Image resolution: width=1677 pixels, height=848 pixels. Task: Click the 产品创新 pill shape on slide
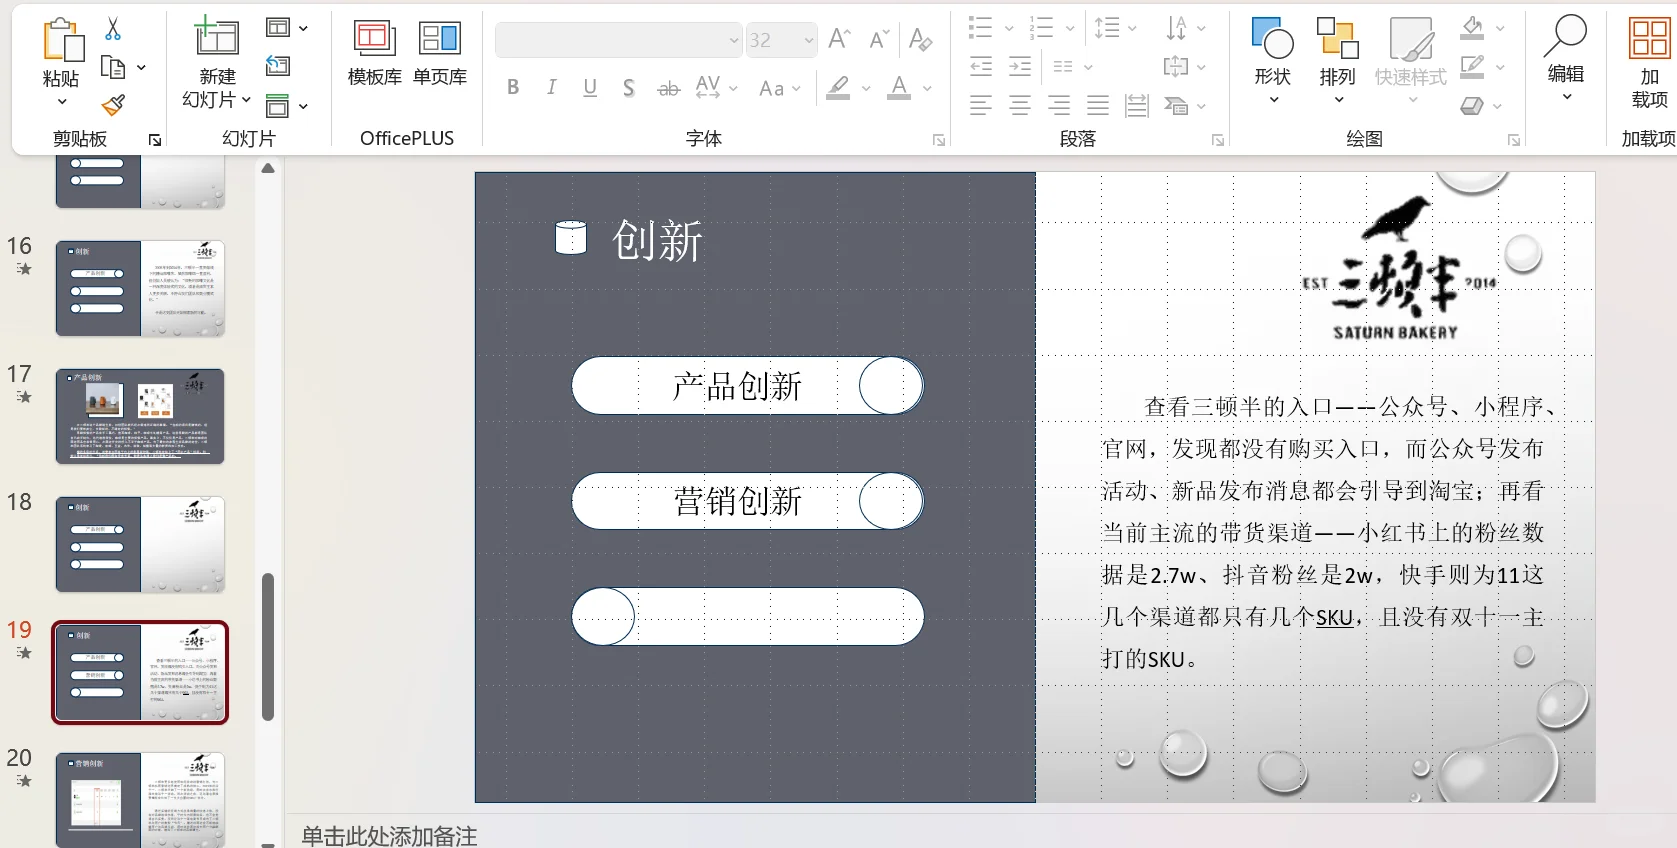click(x=748, y=386)
